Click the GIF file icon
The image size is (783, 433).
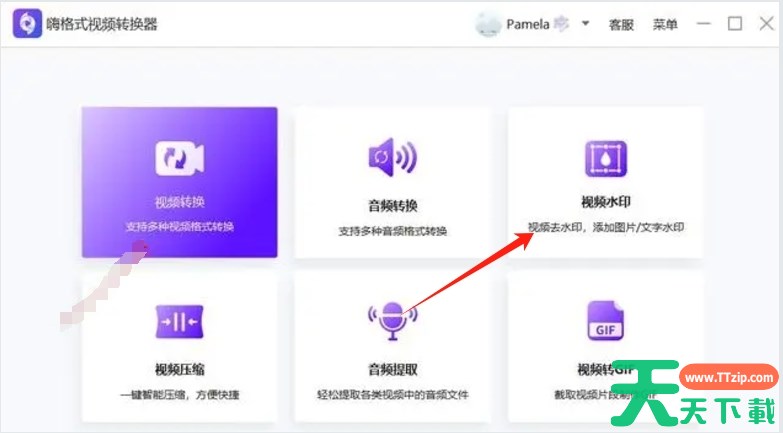(x=605, y=322)
